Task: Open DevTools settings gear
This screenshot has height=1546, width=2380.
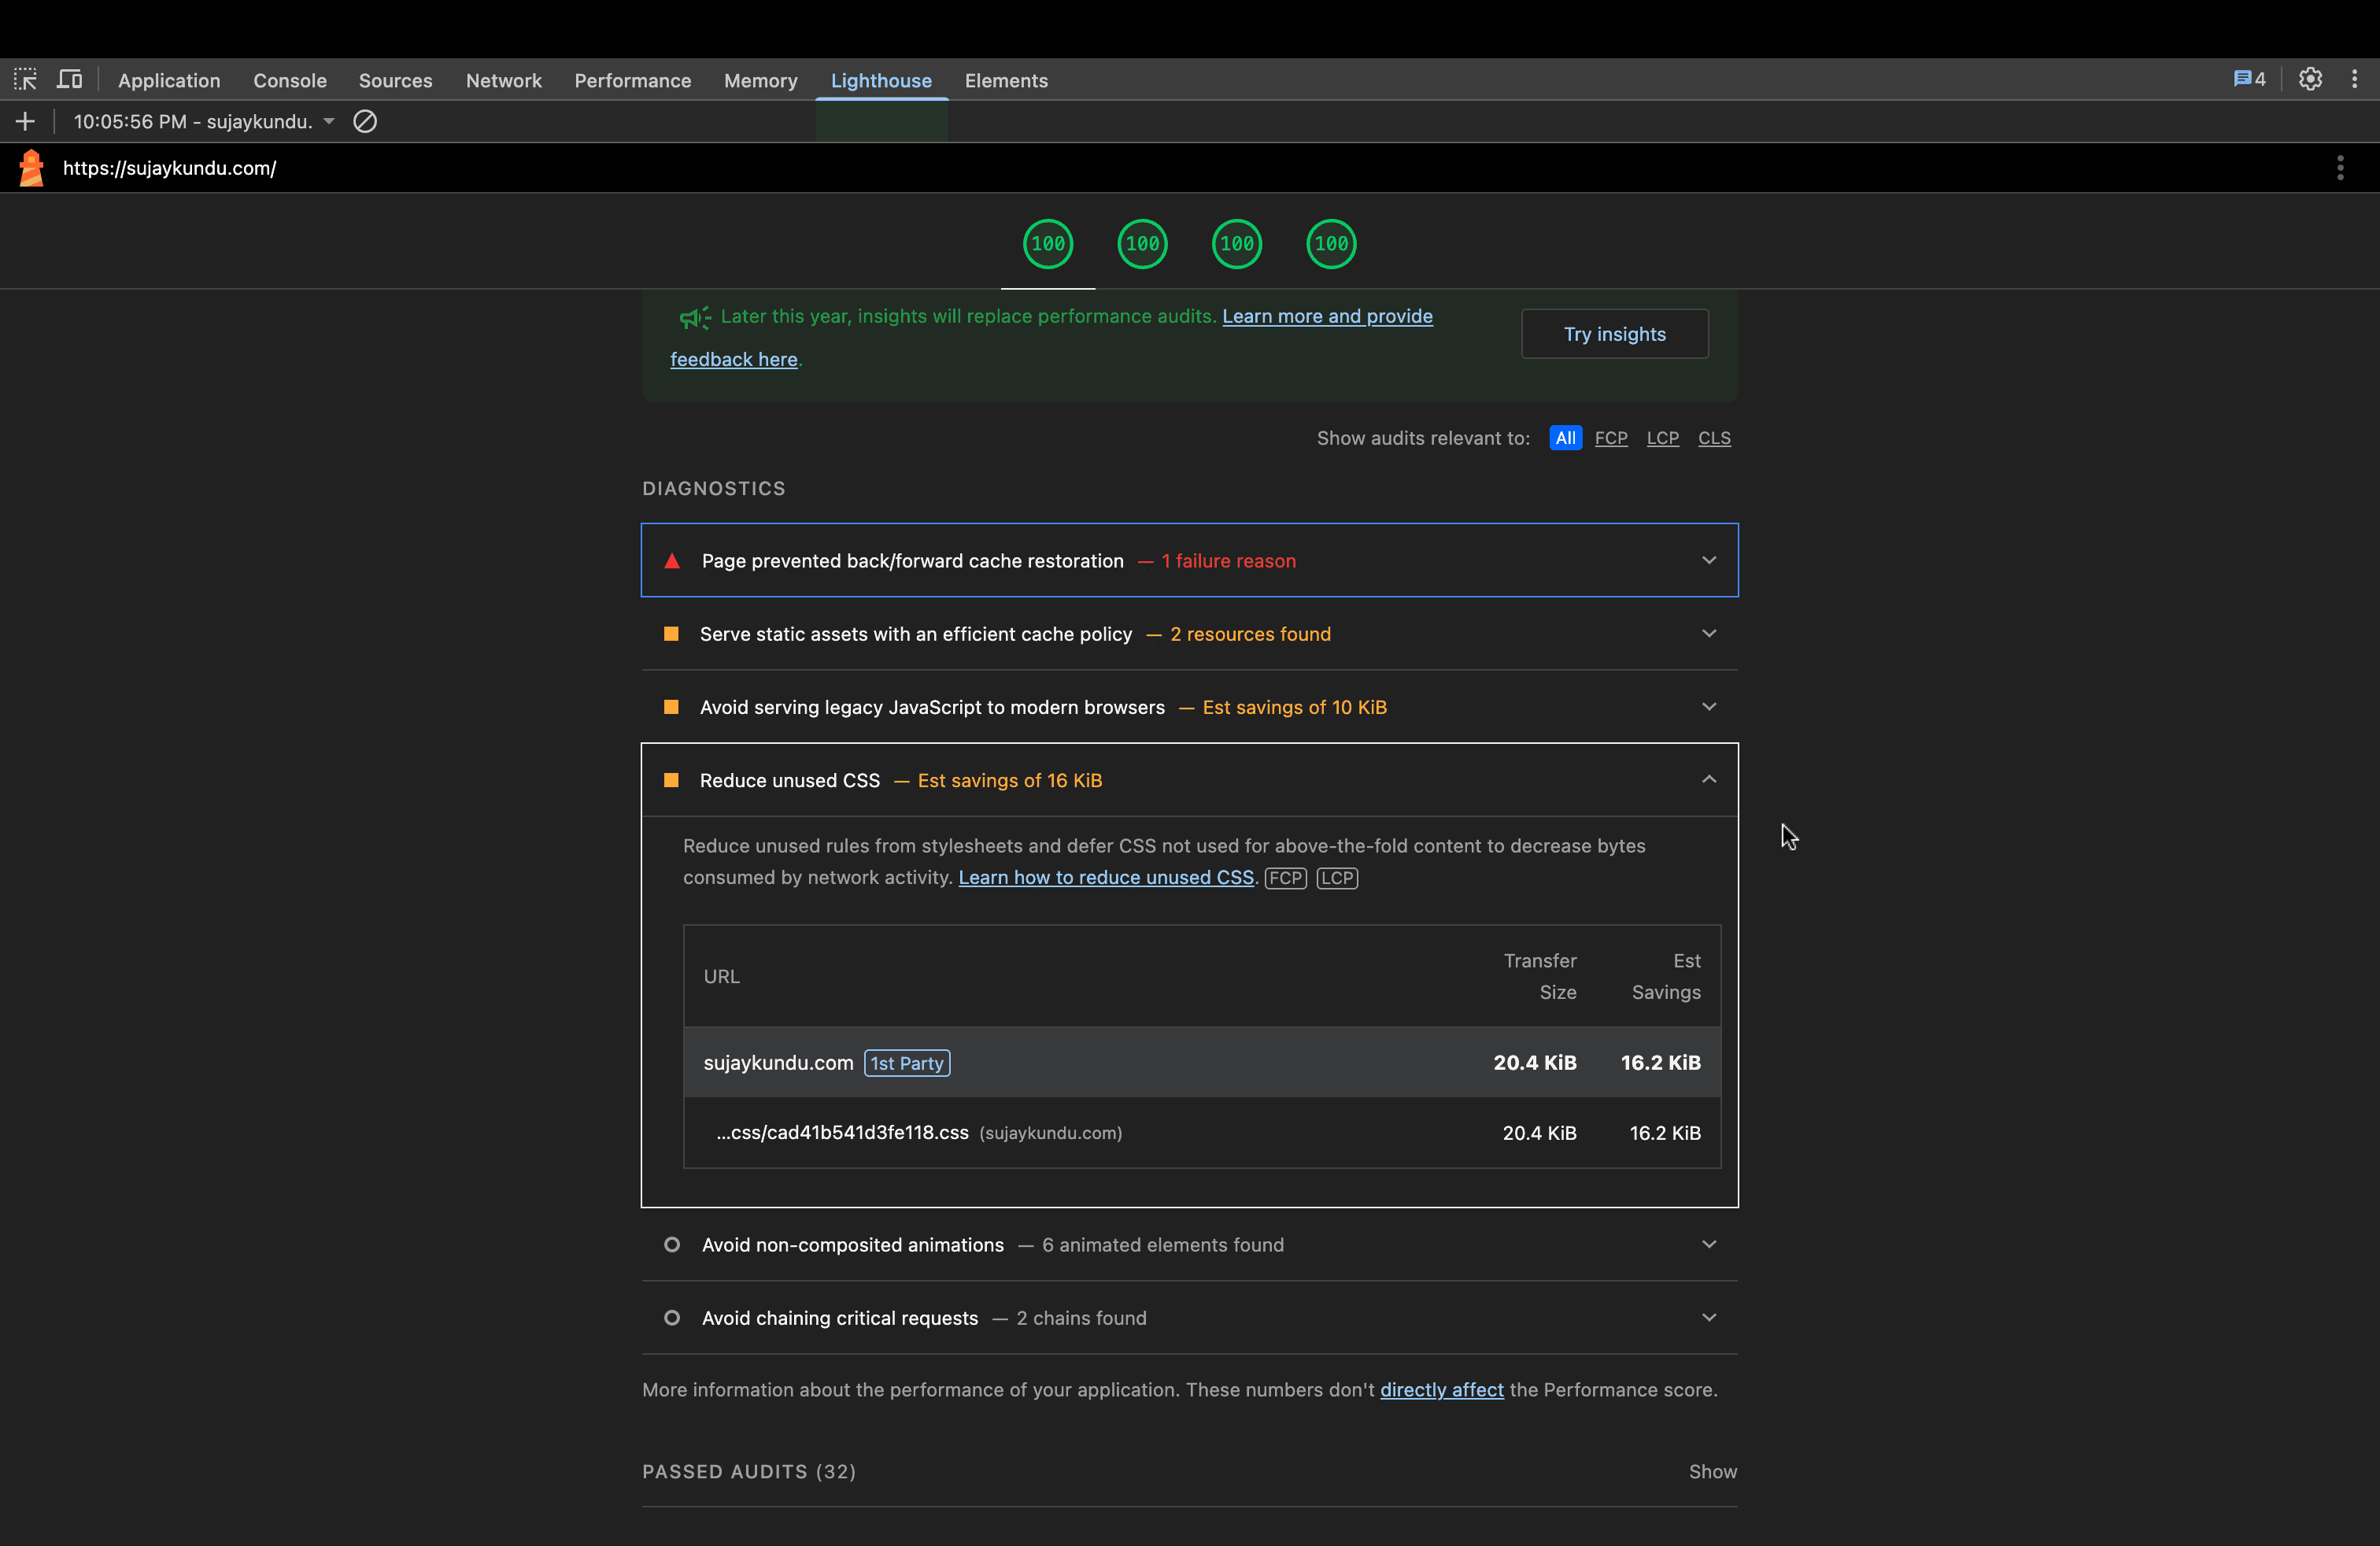Action: pos(2310,80)
